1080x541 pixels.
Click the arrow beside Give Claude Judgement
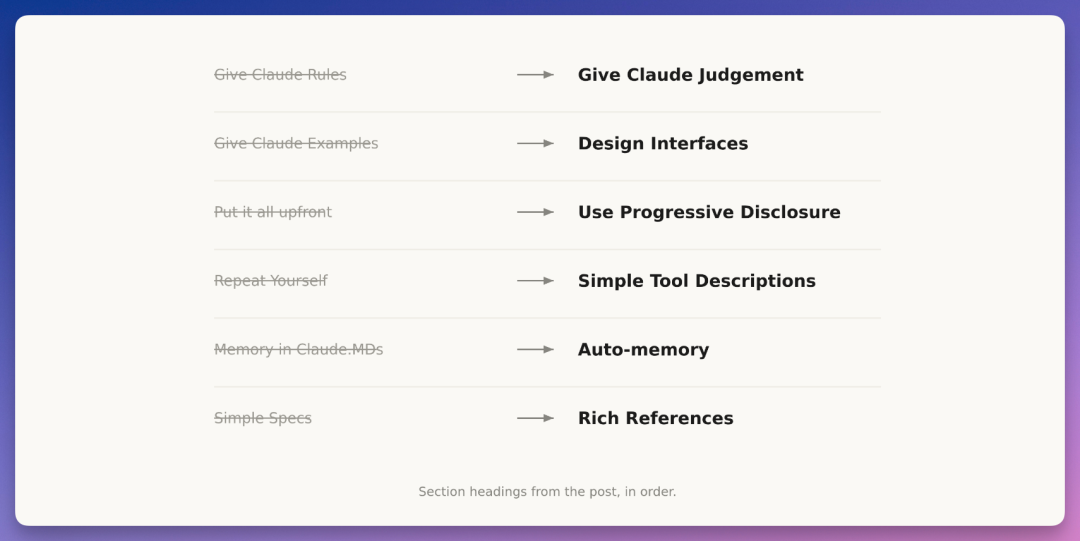(535, 74)
